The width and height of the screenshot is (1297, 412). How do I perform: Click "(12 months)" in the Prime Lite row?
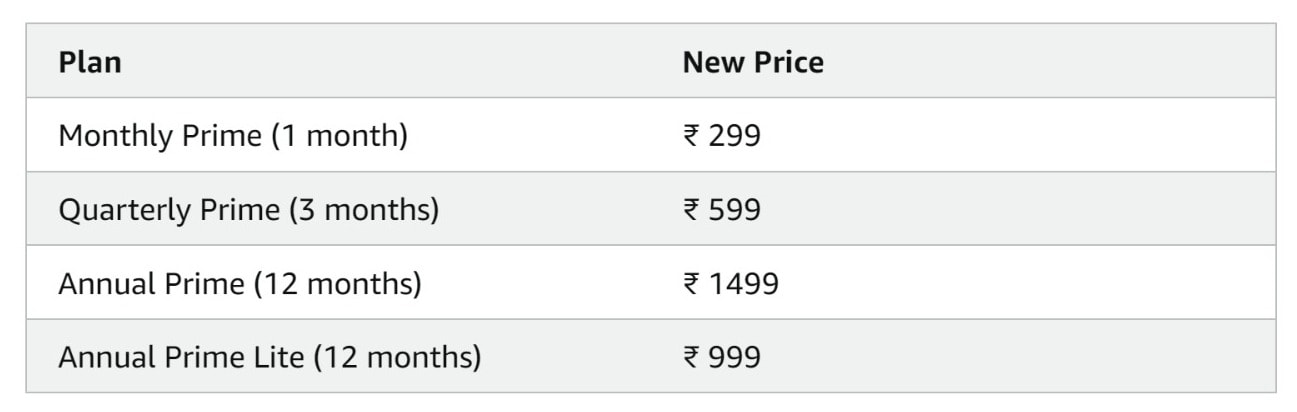click(397, 357)
